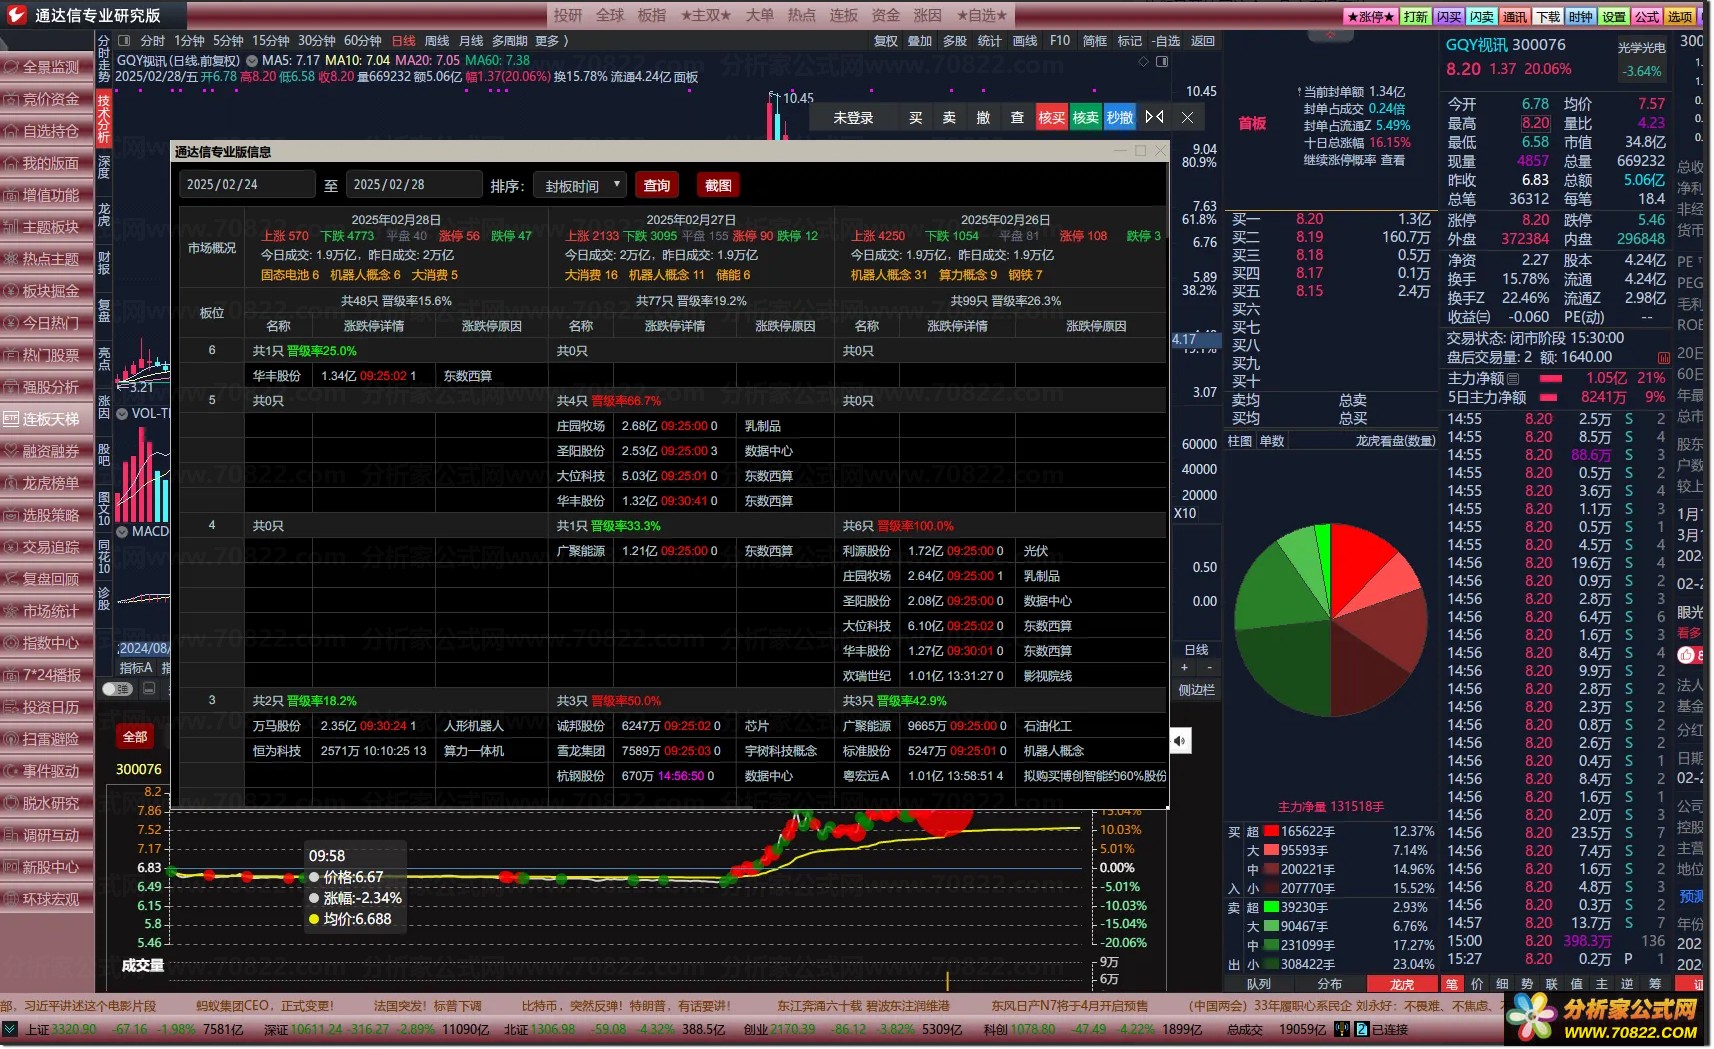Click the 复权 toolbar item
1714x1049 pixels.
(886, 41)
